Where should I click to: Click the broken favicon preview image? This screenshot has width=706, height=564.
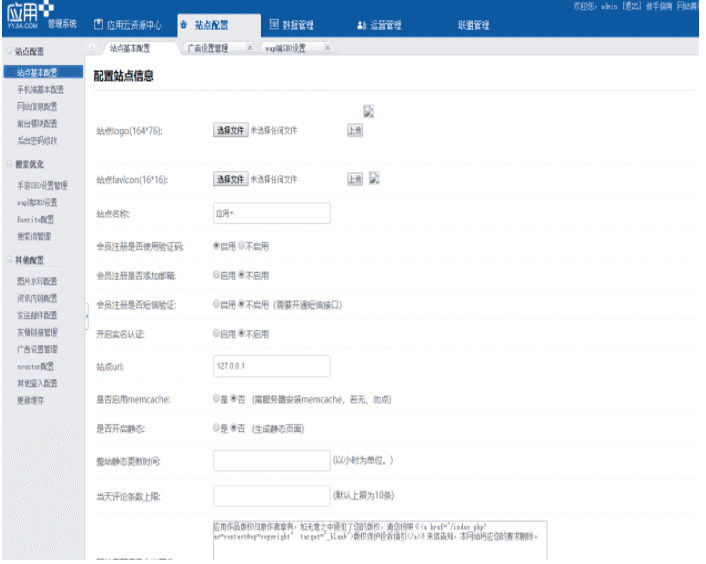(x=374, y=178)
